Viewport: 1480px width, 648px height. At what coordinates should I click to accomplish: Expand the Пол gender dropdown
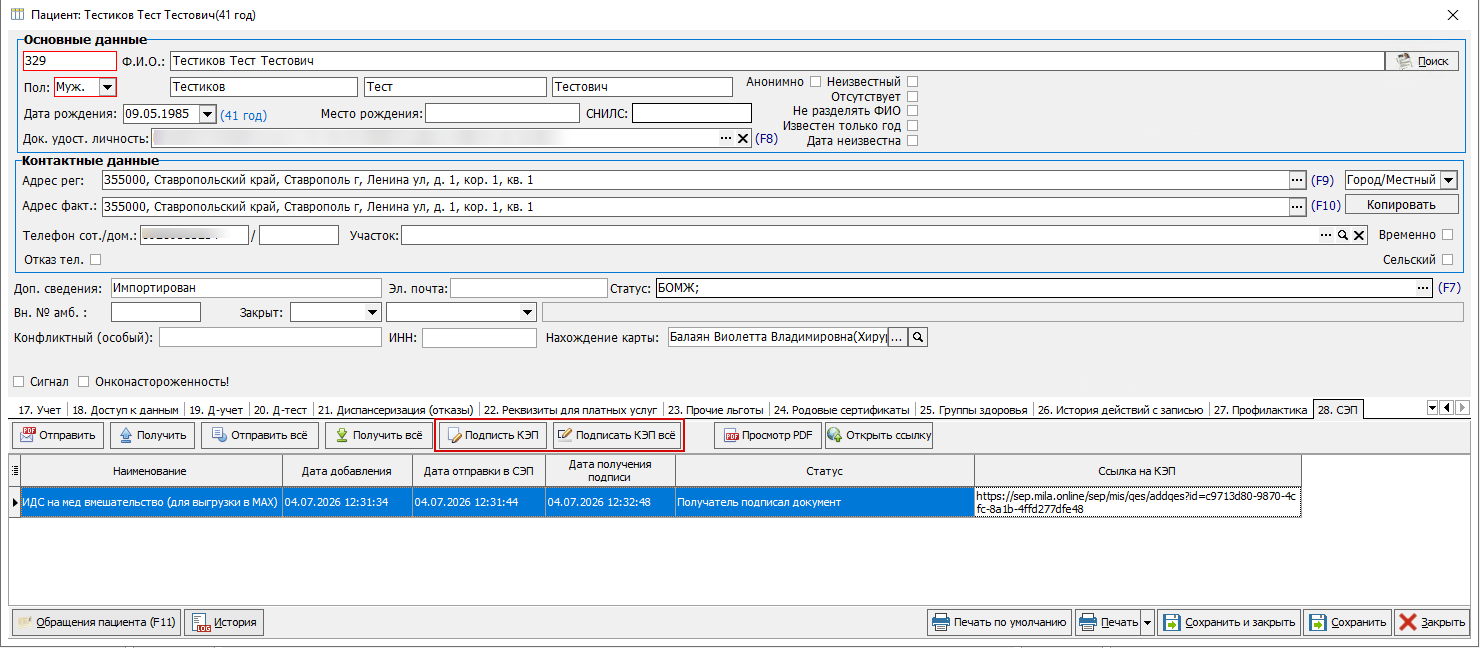tap(107, 88)
